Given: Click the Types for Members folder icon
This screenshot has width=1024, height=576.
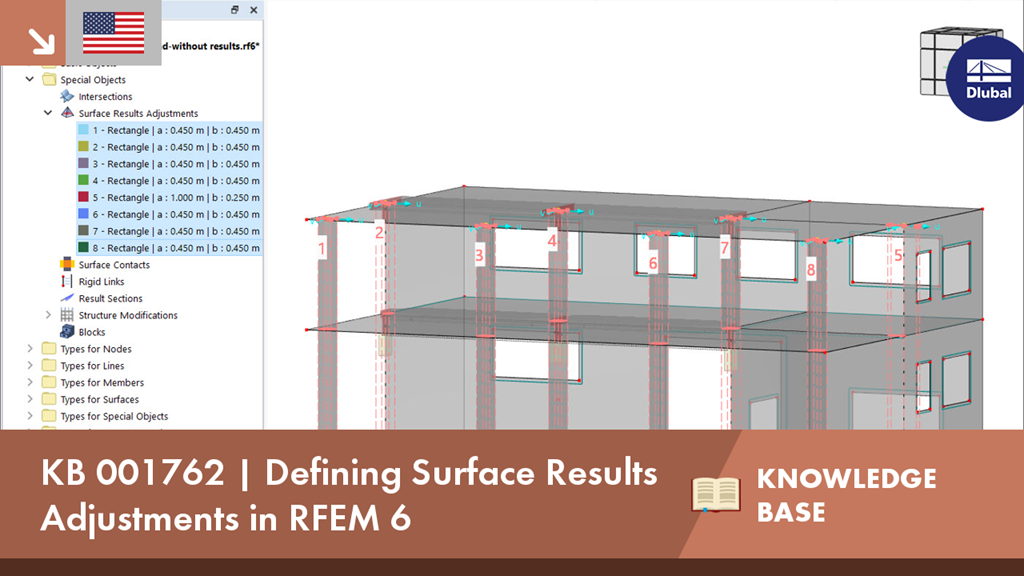Looking at the screenshot, I should pos(49,382).
